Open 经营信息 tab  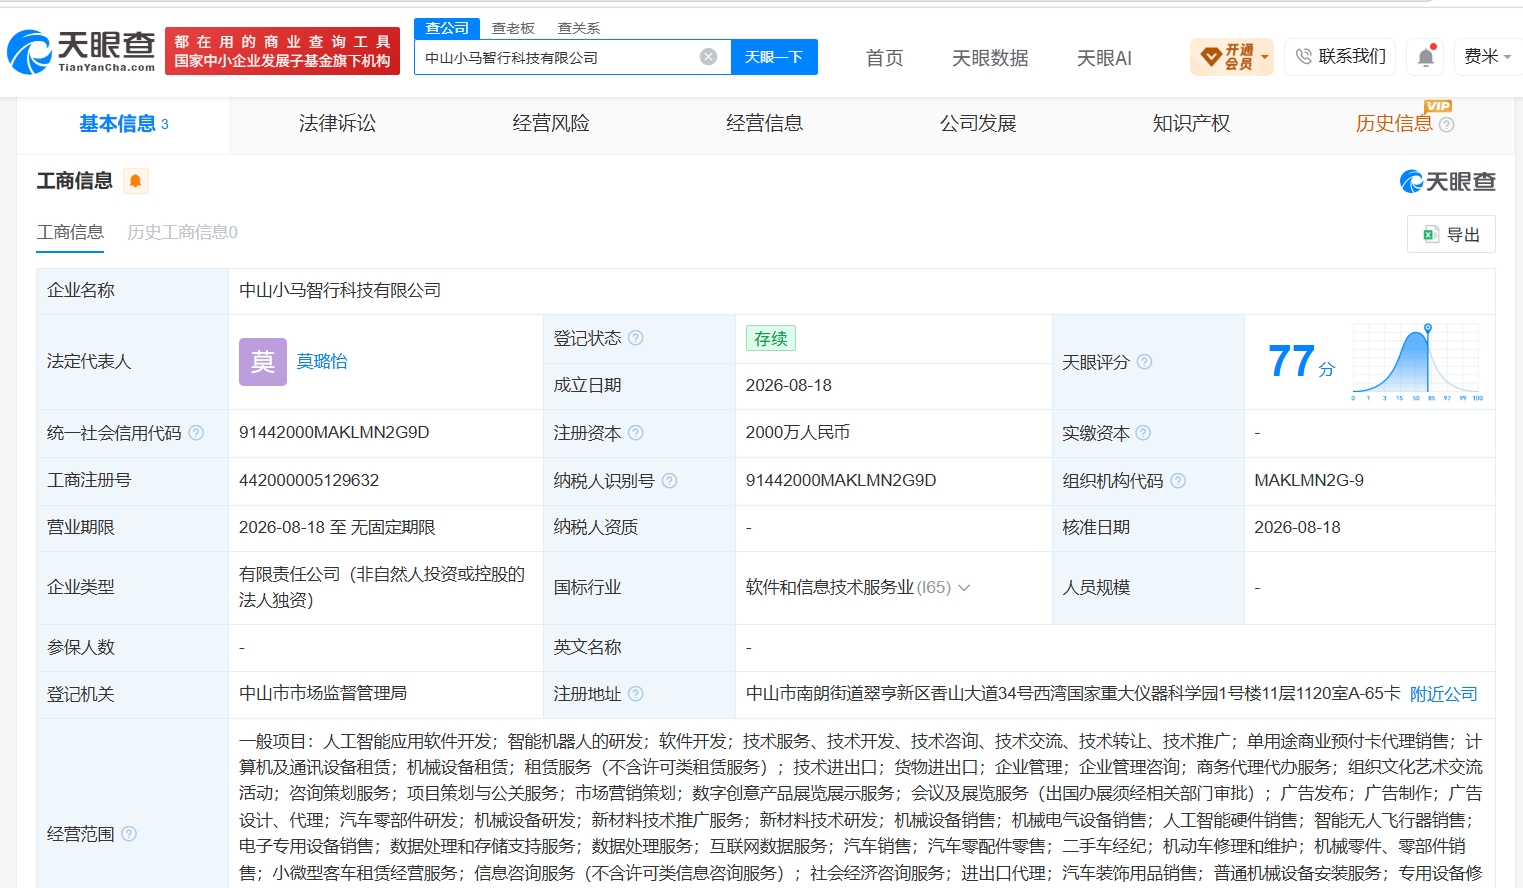[x=764, y=124]
